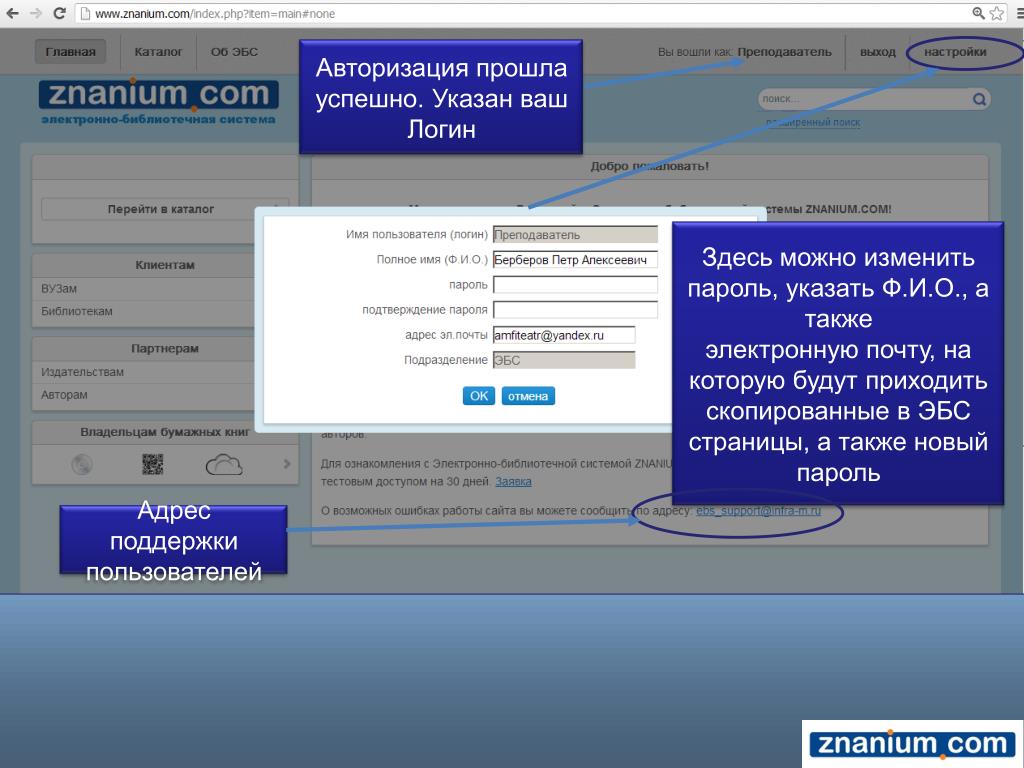Click the zoom magnifier icon in address bar

click(x=978, y=13)
